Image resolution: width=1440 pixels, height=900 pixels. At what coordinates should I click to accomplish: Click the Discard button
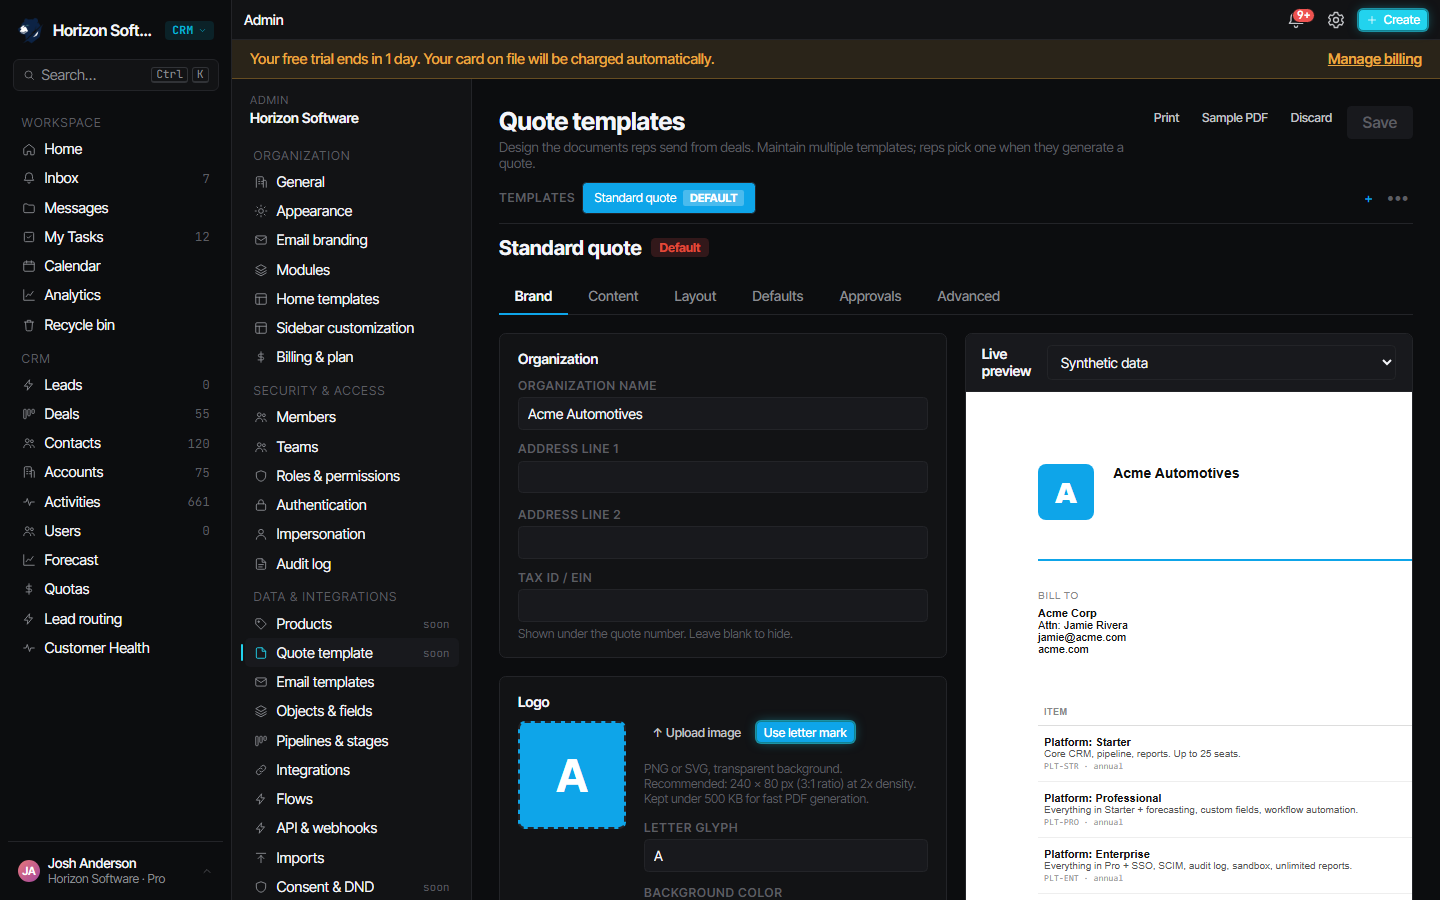(1311, 118)
